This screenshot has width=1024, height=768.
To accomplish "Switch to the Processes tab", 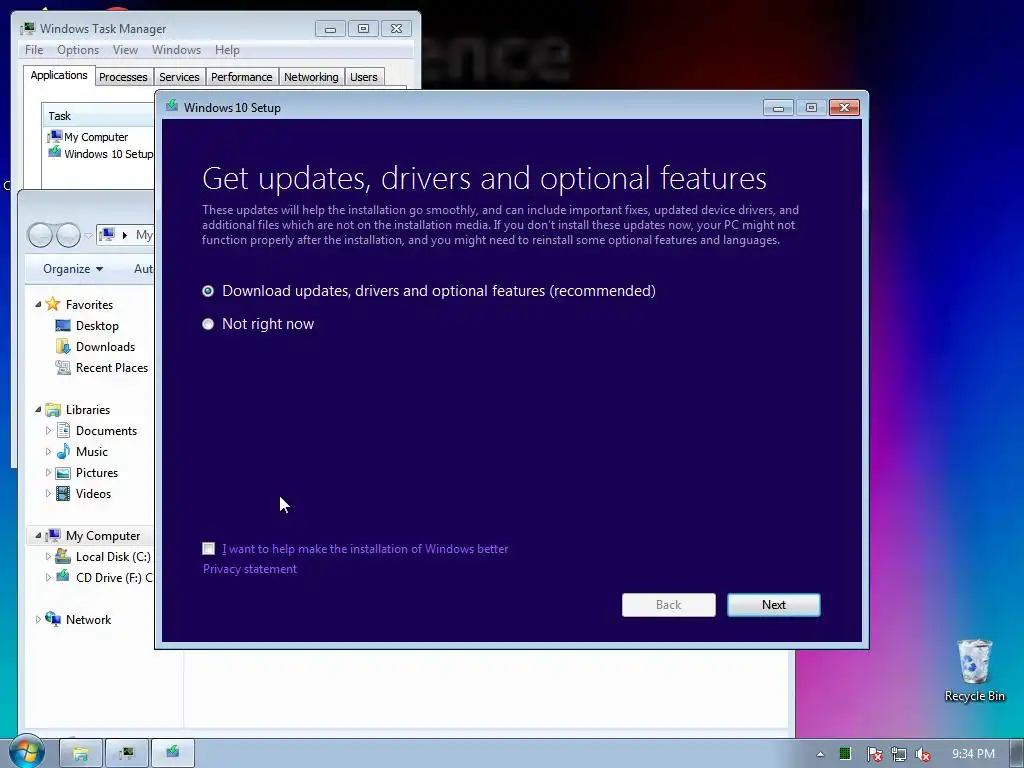I will (x=123, y=77).
